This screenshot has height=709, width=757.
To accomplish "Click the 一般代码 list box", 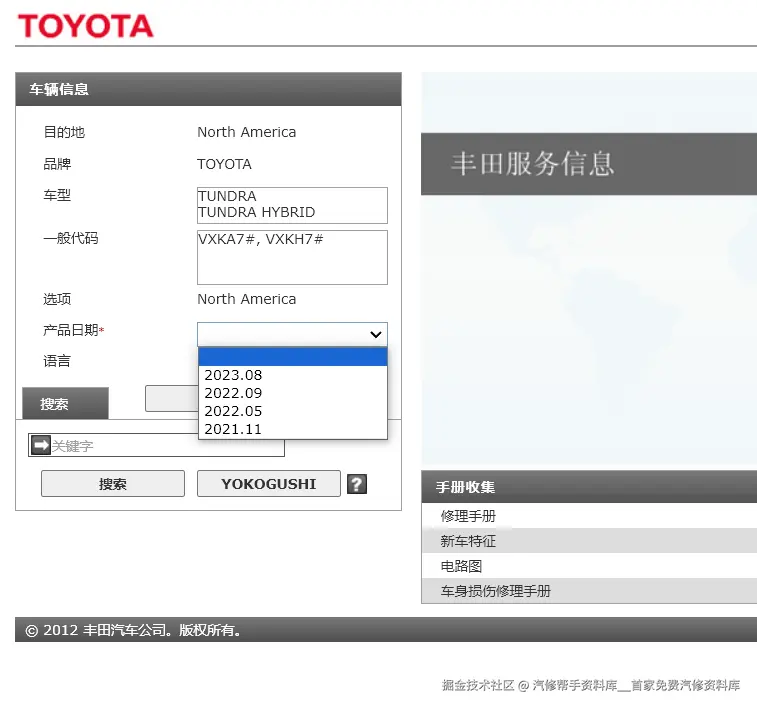I will point(292,257).
